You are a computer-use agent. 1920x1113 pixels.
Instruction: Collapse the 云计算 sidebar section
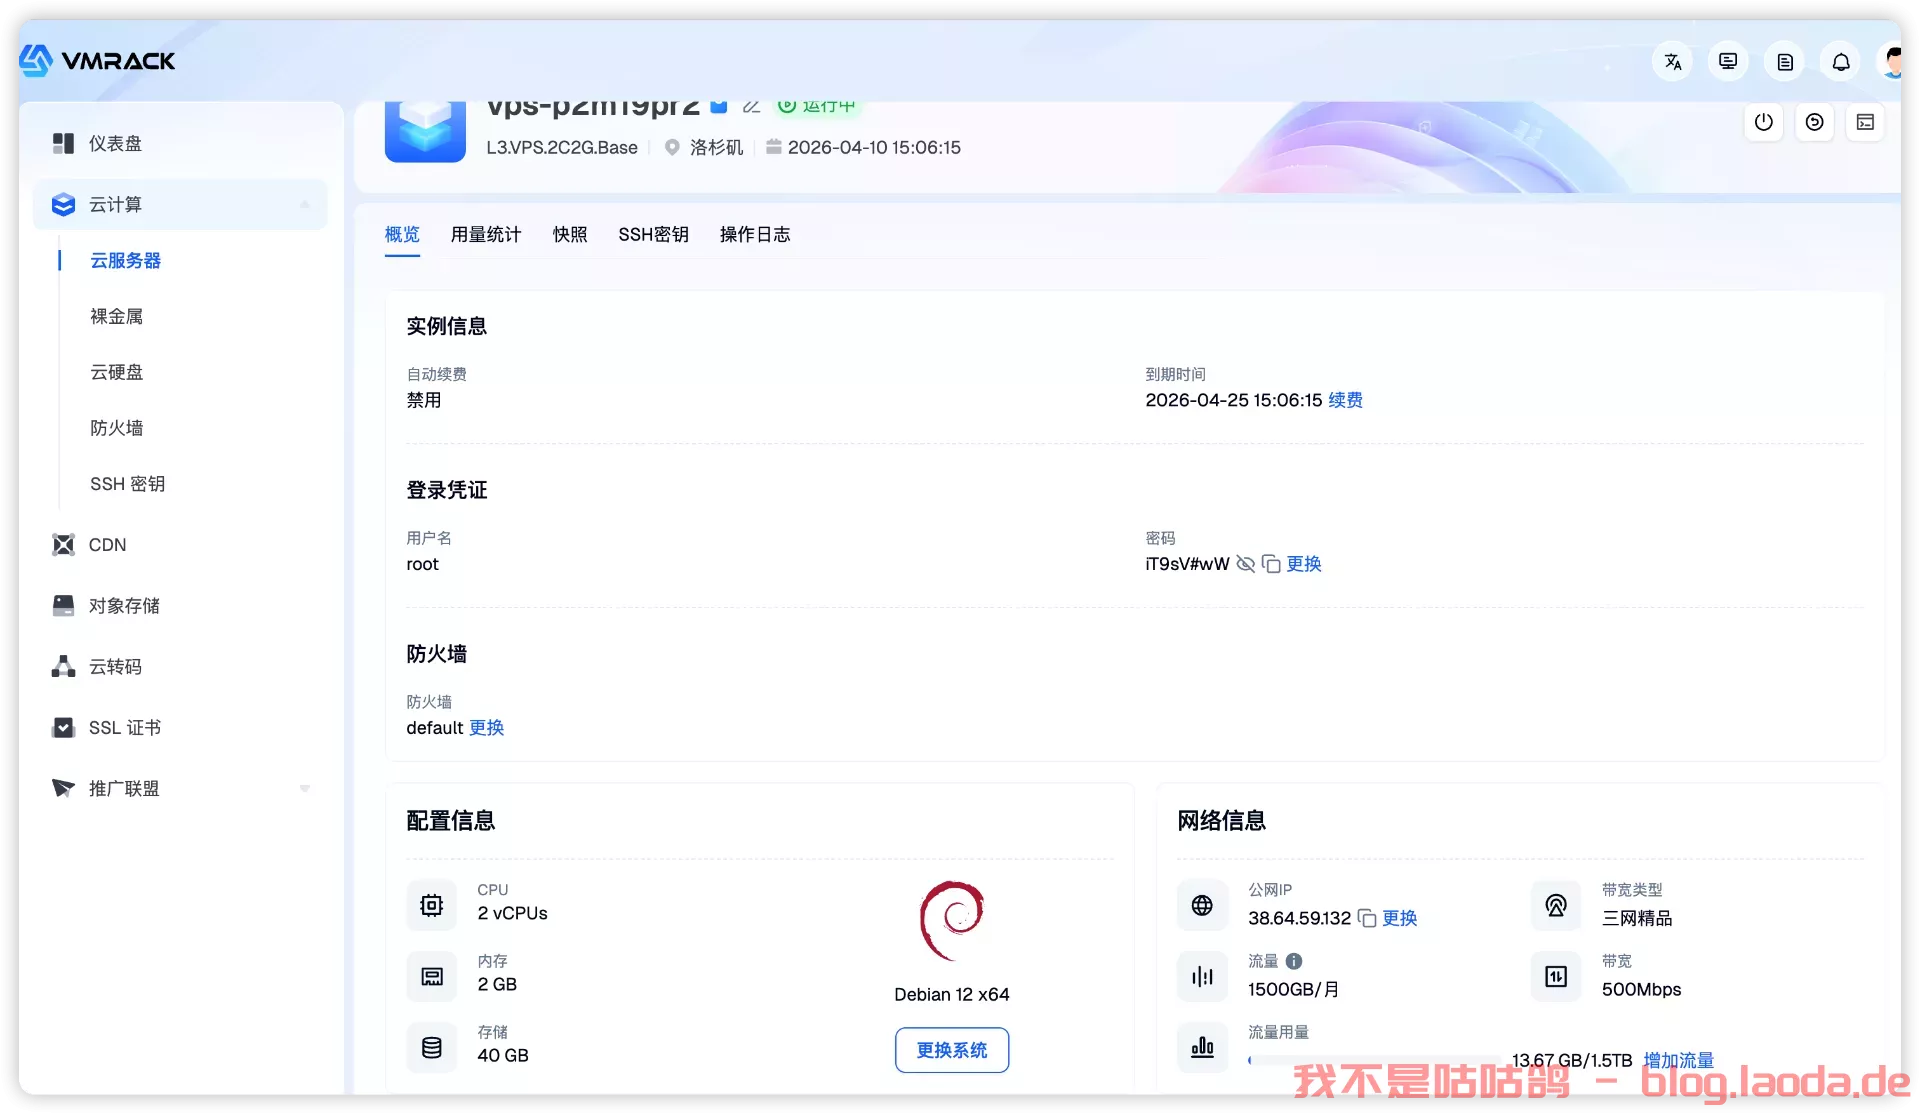click(305, 204)
